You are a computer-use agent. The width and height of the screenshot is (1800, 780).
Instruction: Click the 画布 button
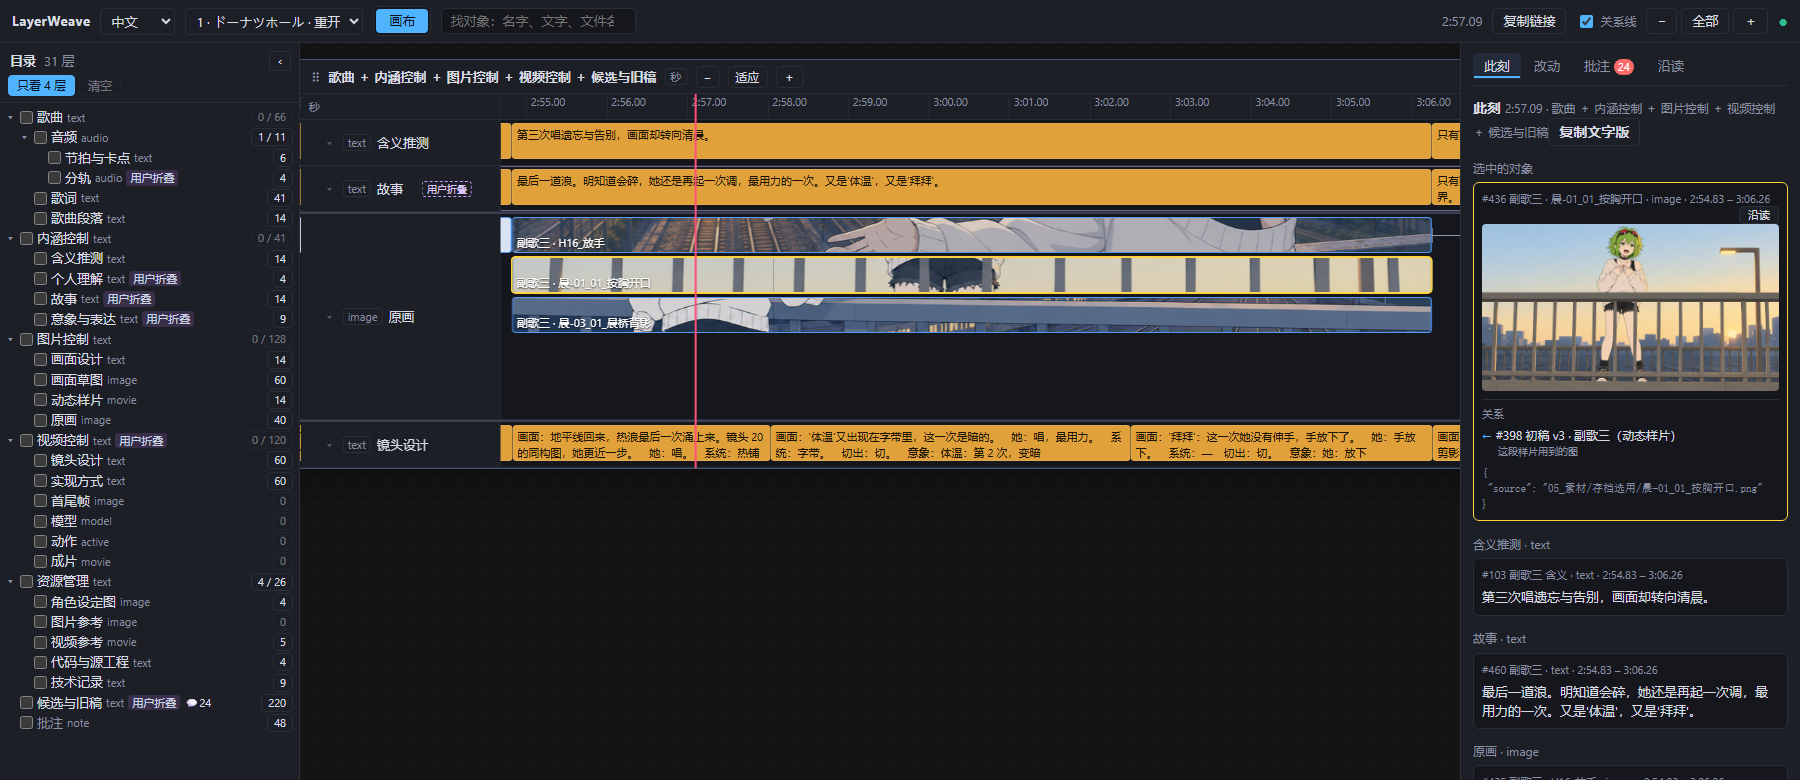(x=402, y=21)
